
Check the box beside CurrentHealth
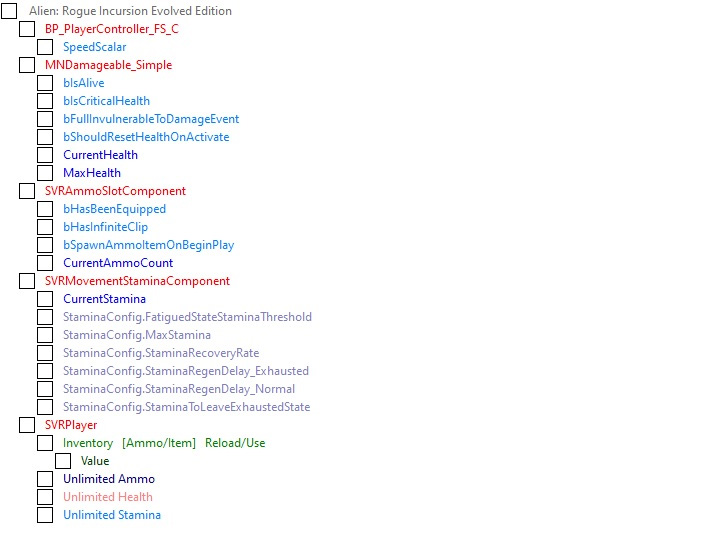coord(45,155)
